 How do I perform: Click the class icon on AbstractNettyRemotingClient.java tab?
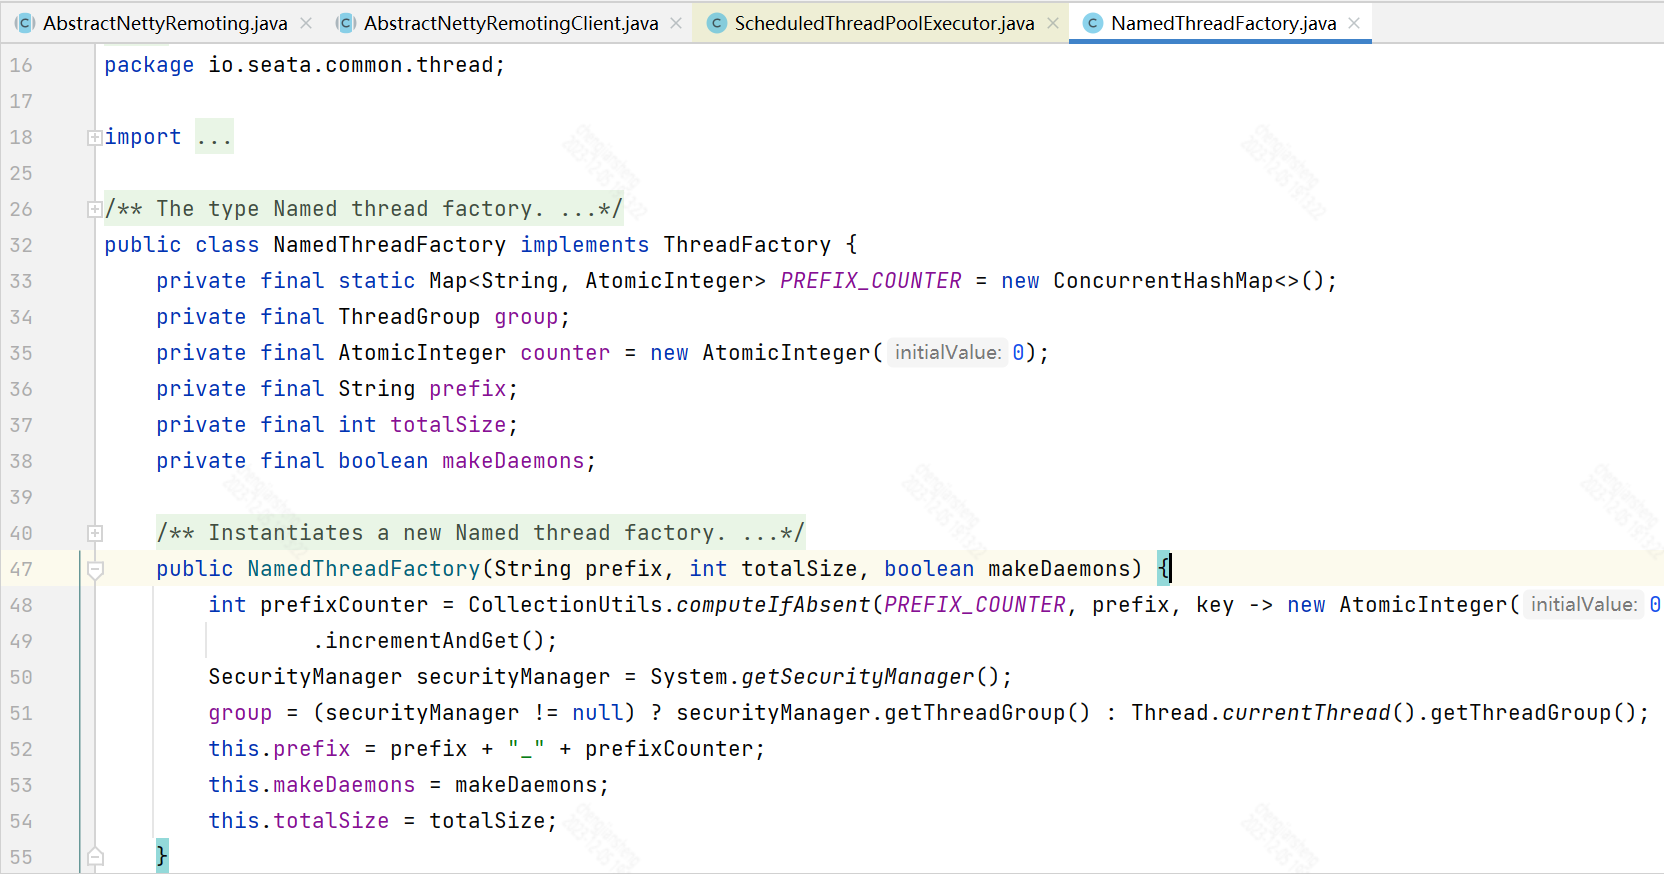[x=346, y=23]
